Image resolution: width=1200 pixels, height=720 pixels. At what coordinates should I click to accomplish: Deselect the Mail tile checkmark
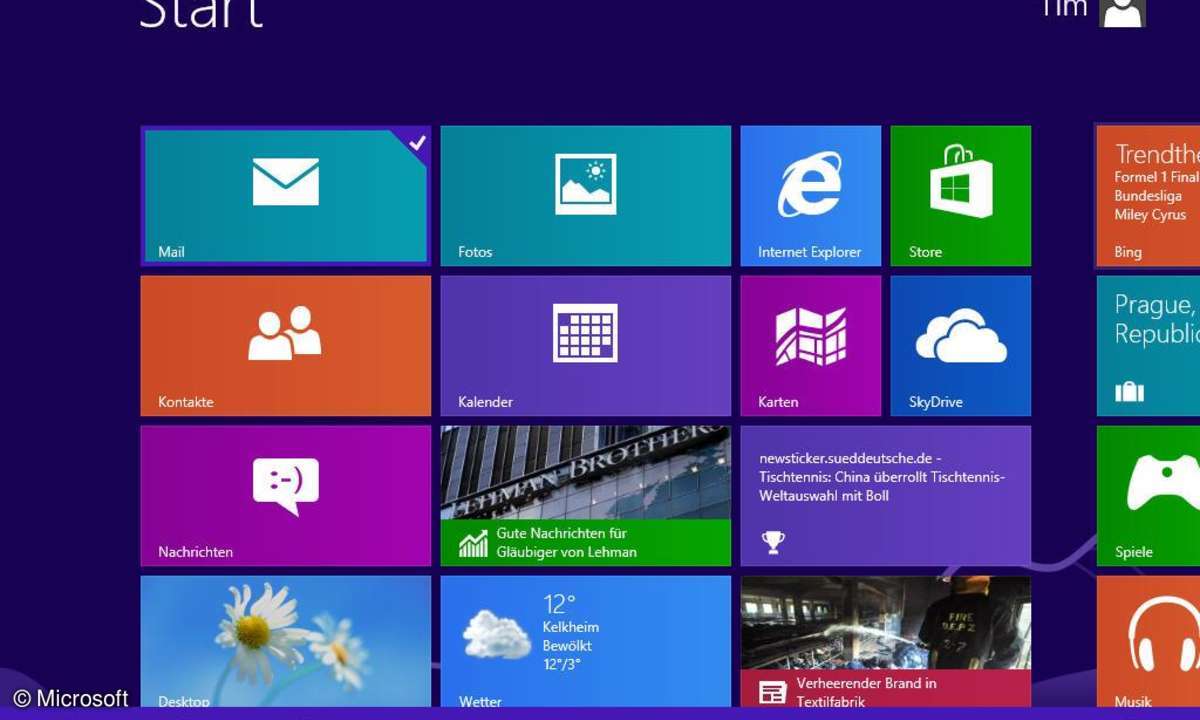tap(417, 141)
